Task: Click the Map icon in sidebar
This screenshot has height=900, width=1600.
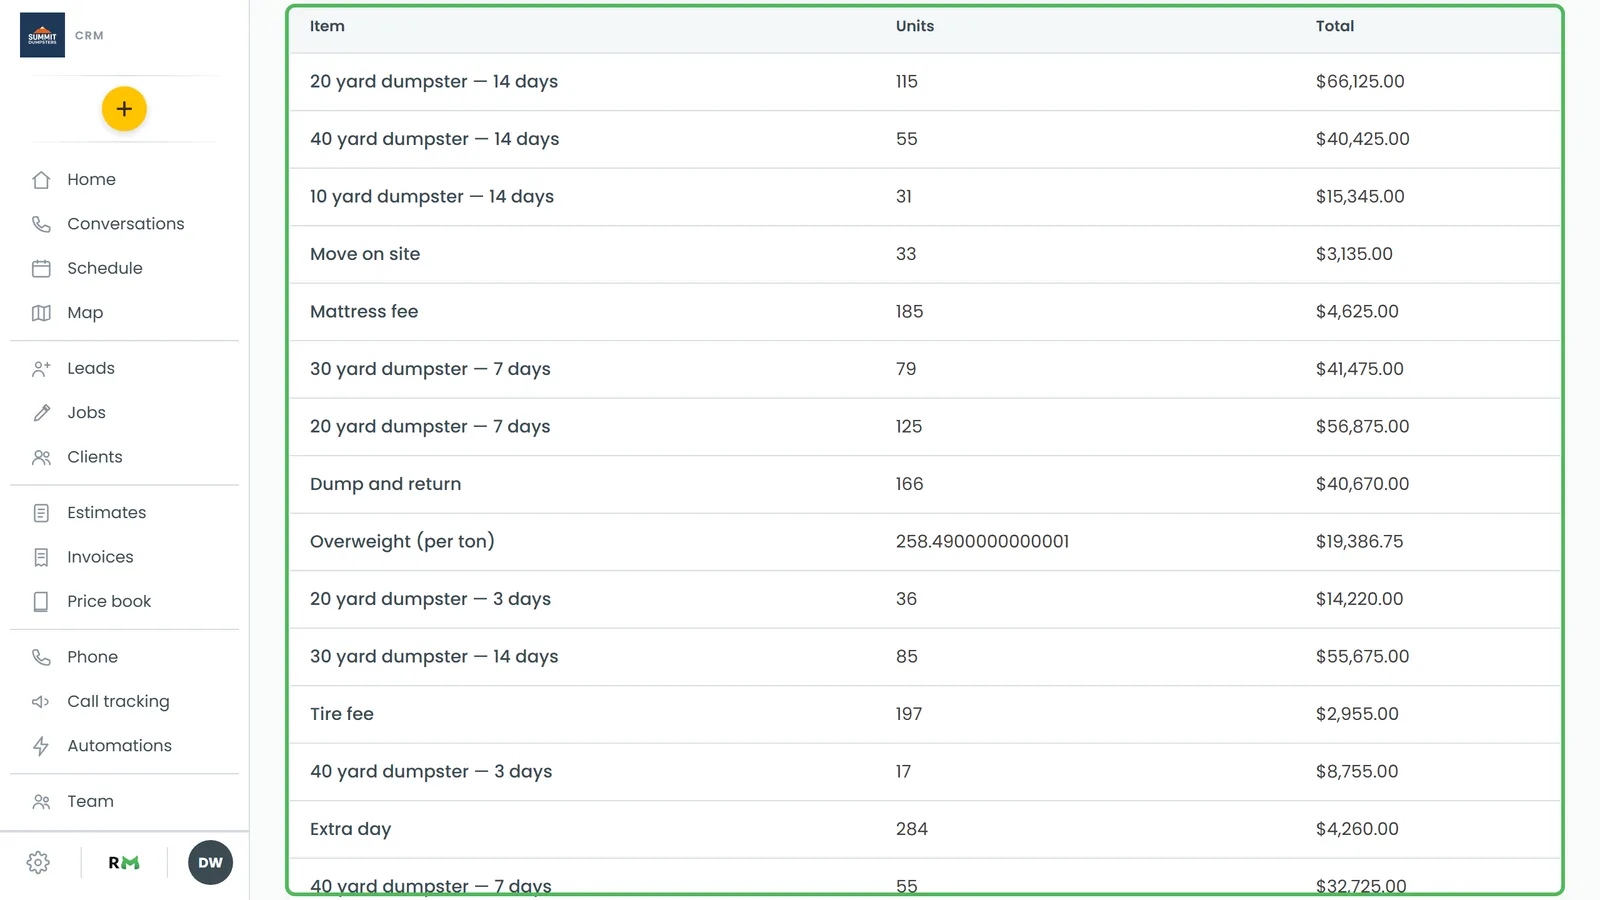Action: click(x=41, y=313)
